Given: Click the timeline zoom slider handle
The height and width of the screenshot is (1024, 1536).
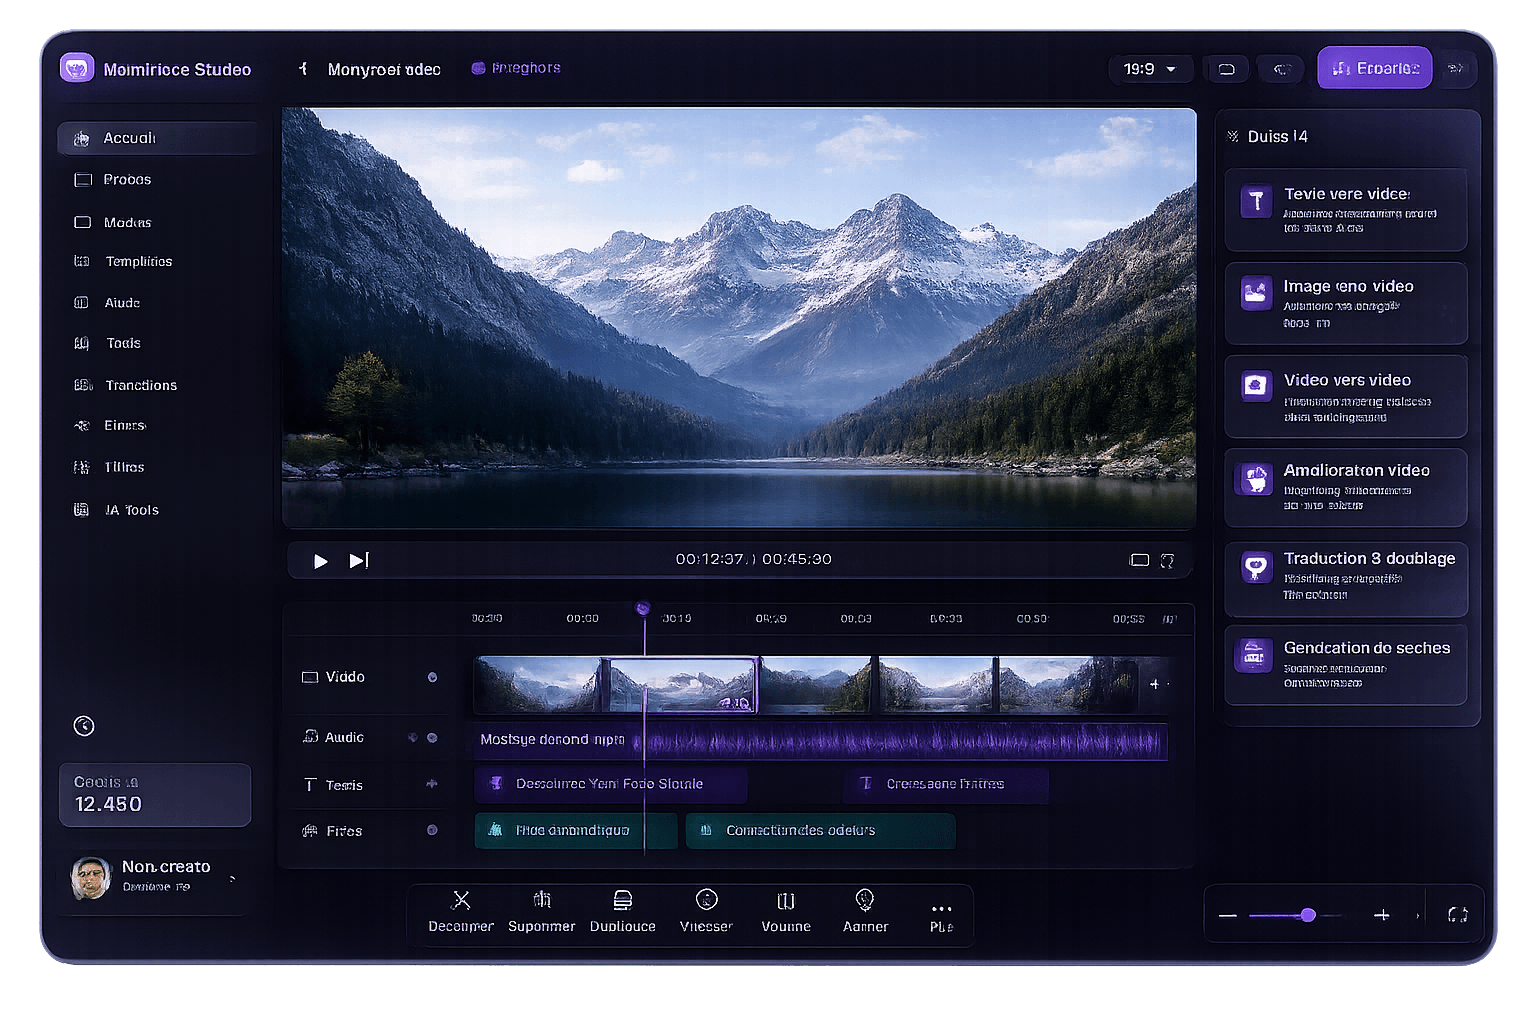Looking at the screenshot, I should coord(1307,915).
